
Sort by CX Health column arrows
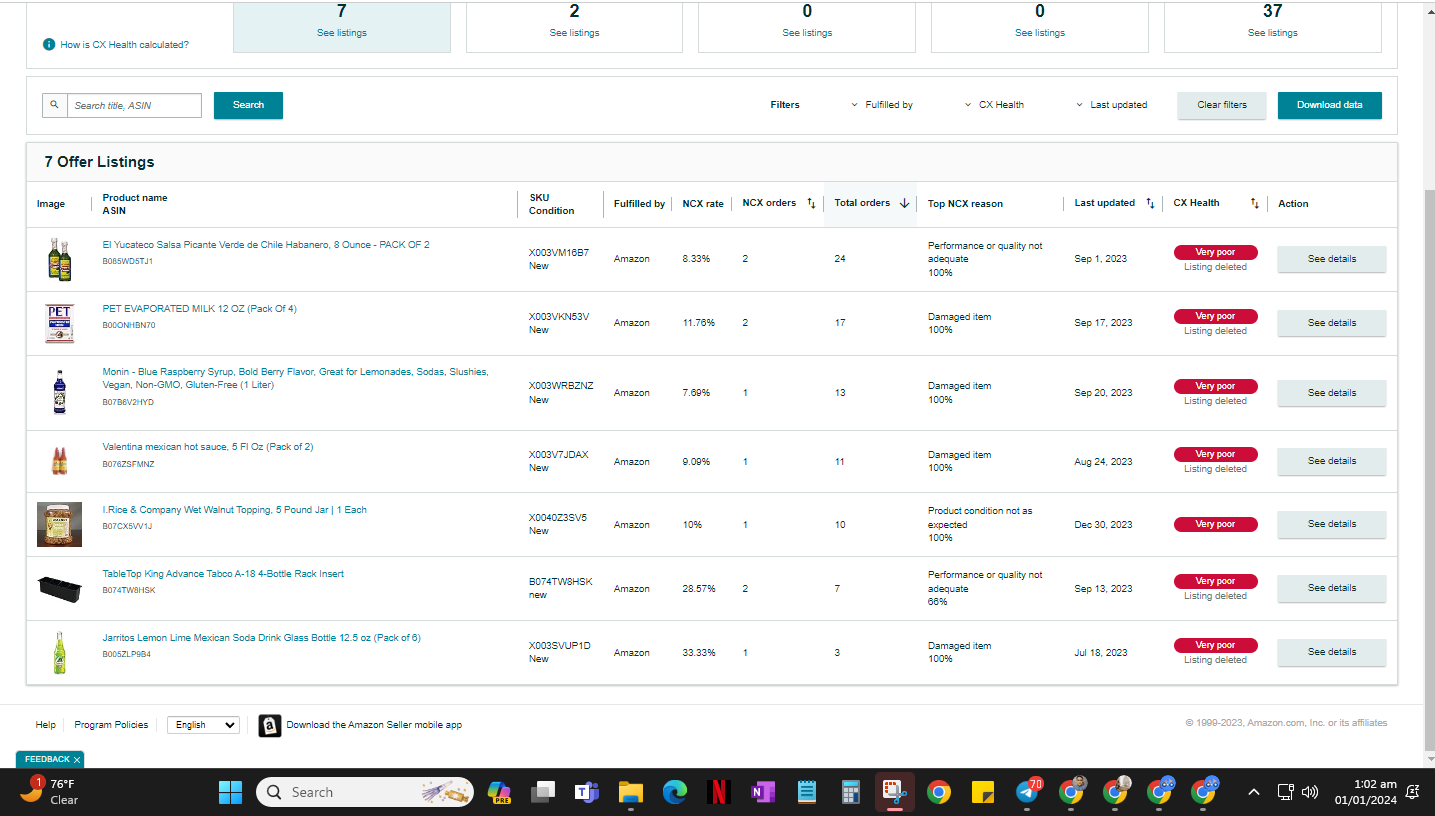[x=1255, y=204]
